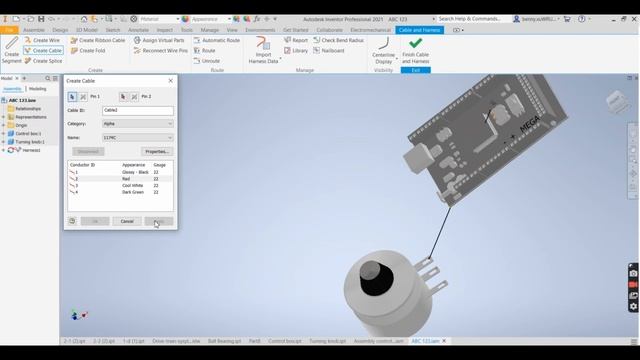
Task: Toggle the Pin 1 select arrow button
Action: pyautogui.click(x=72, y=97)
